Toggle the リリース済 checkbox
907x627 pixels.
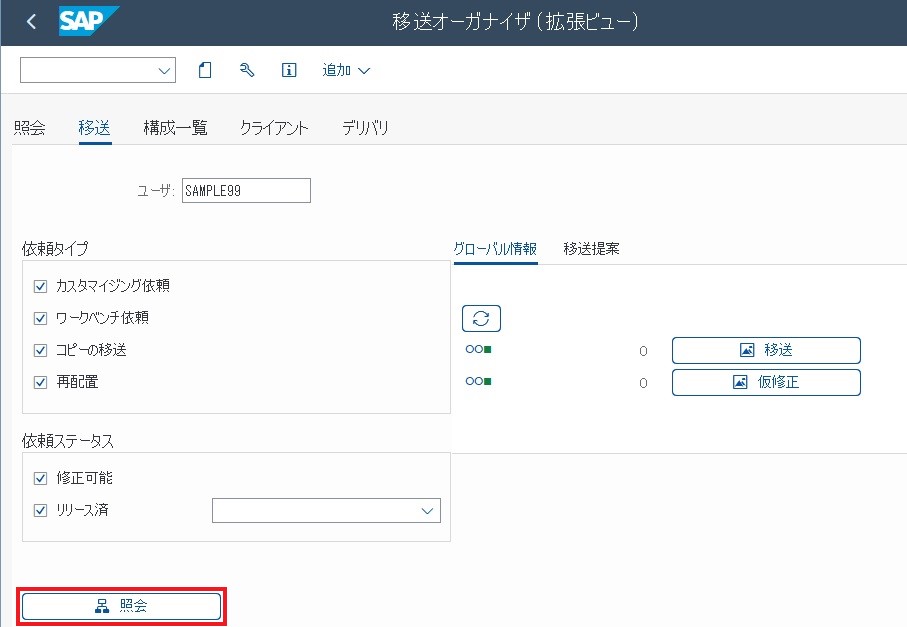[x=41, y=510]
